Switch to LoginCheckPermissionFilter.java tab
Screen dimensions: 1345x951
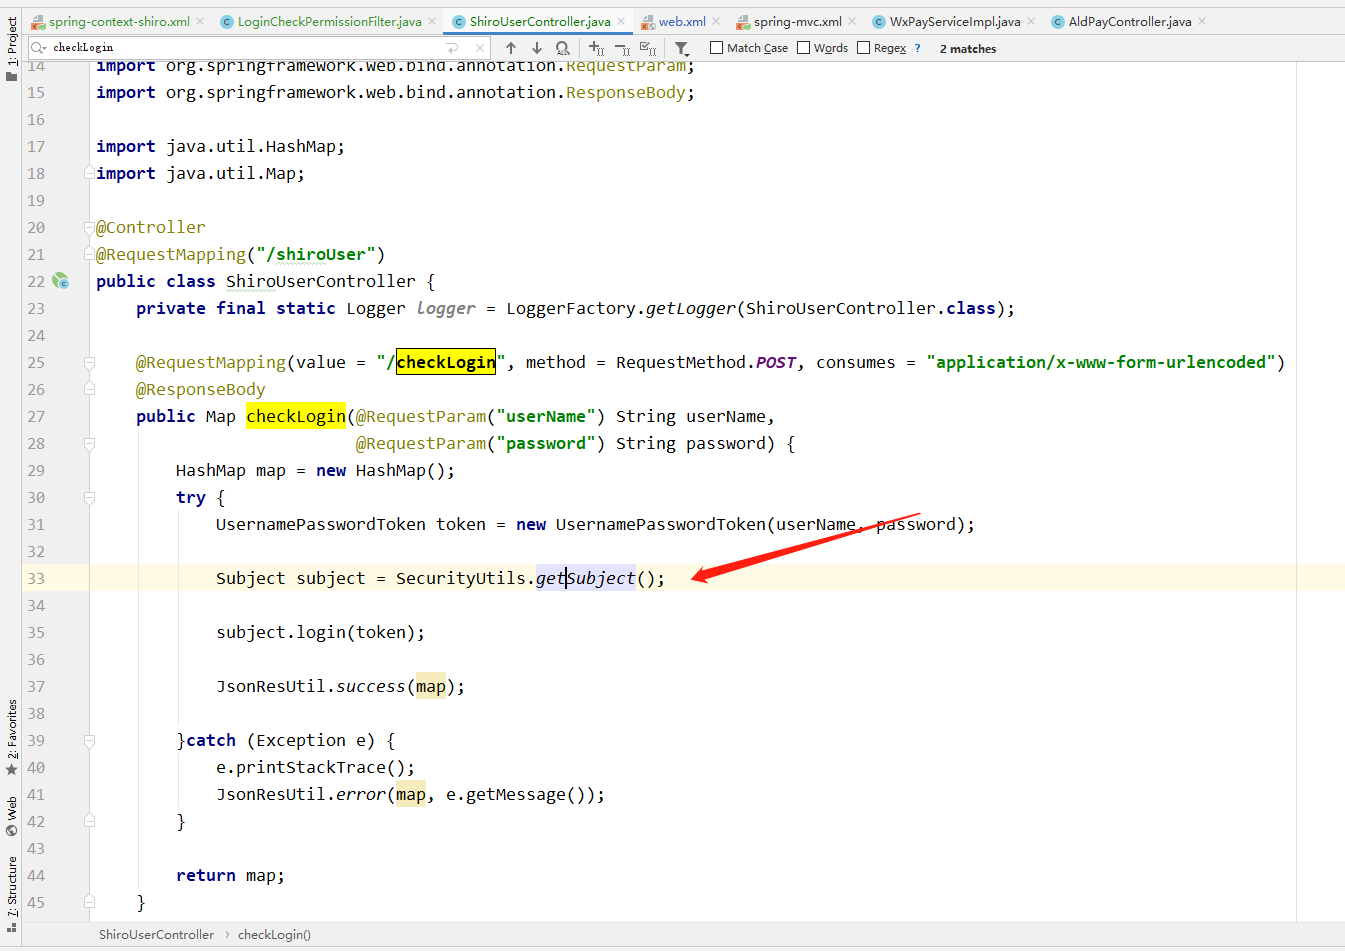(330, 21)
